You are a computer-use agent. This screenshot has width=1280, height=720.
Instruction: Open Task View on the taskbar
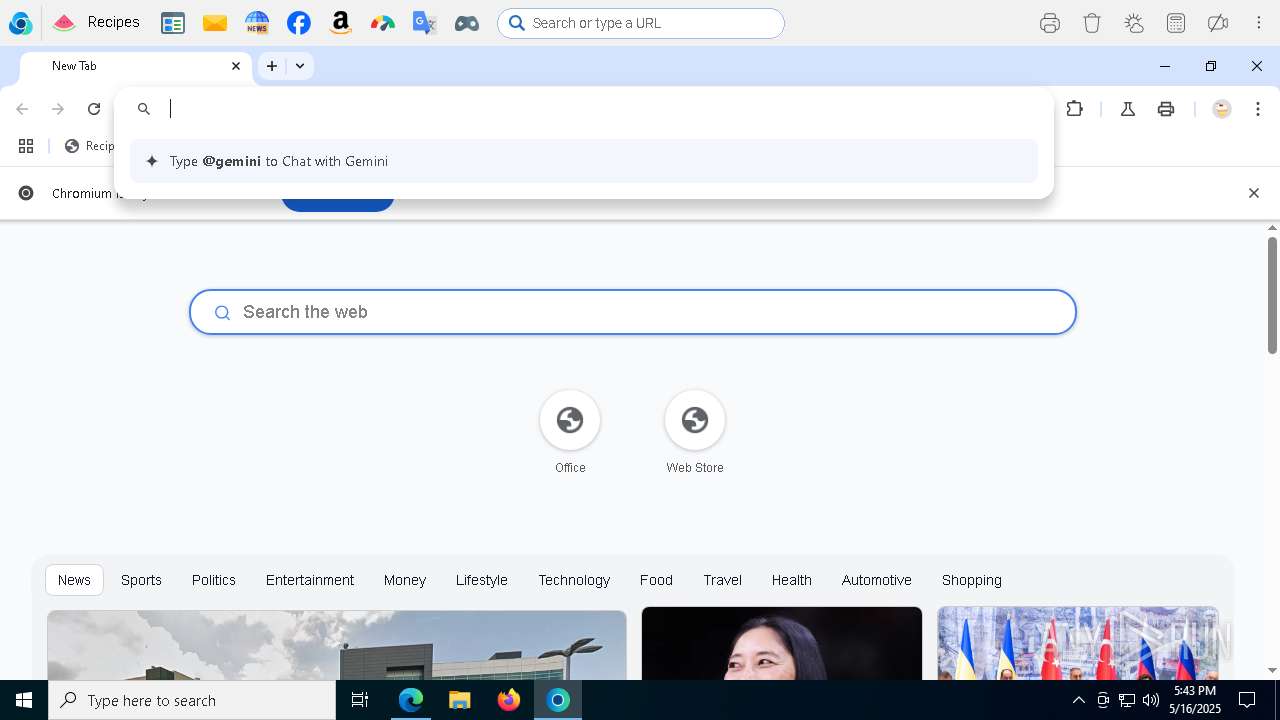coord(360,700)
